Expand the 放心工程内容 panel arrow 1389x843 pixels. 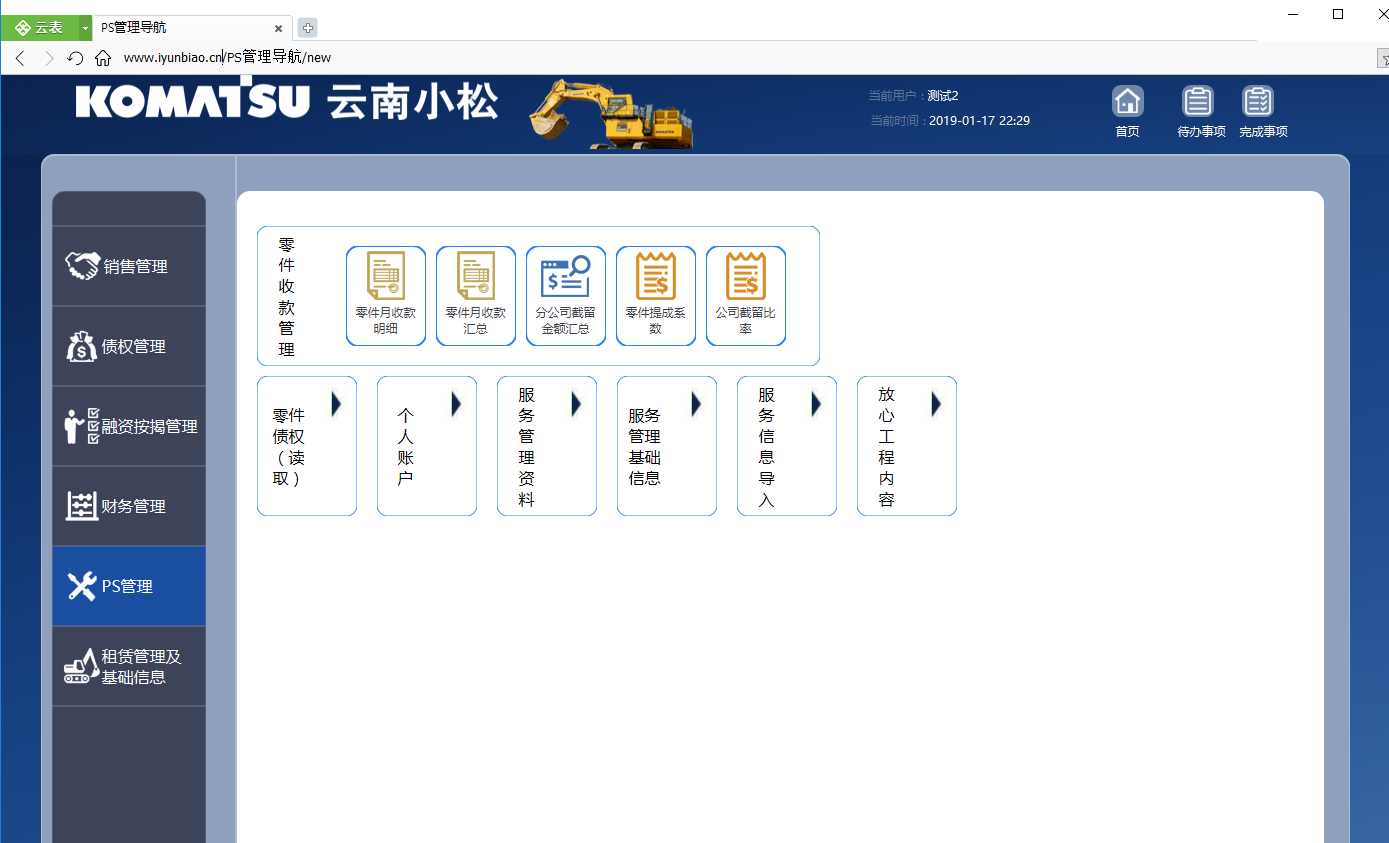(x=937, y=404)
